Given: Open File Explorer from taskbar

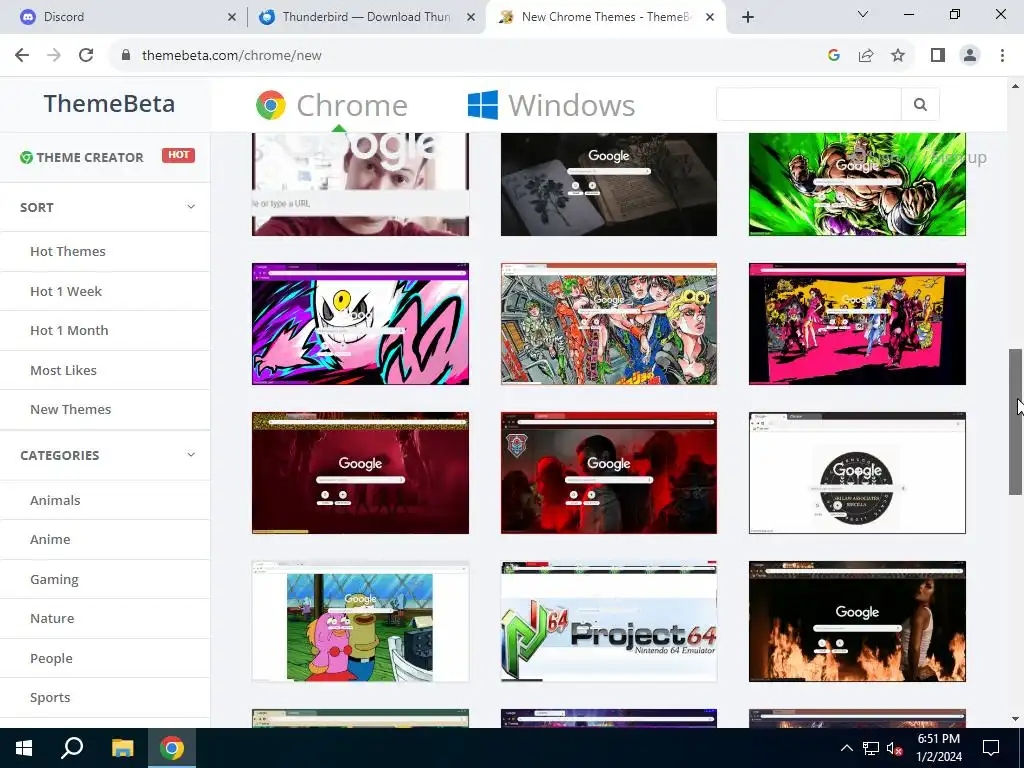Looking at the screenshot, I should point(122,748).
